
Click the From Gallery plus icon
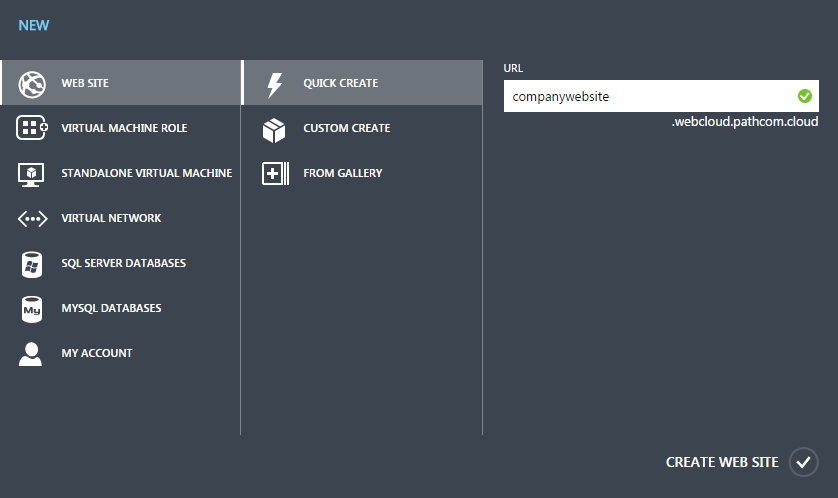click(275, 174)
